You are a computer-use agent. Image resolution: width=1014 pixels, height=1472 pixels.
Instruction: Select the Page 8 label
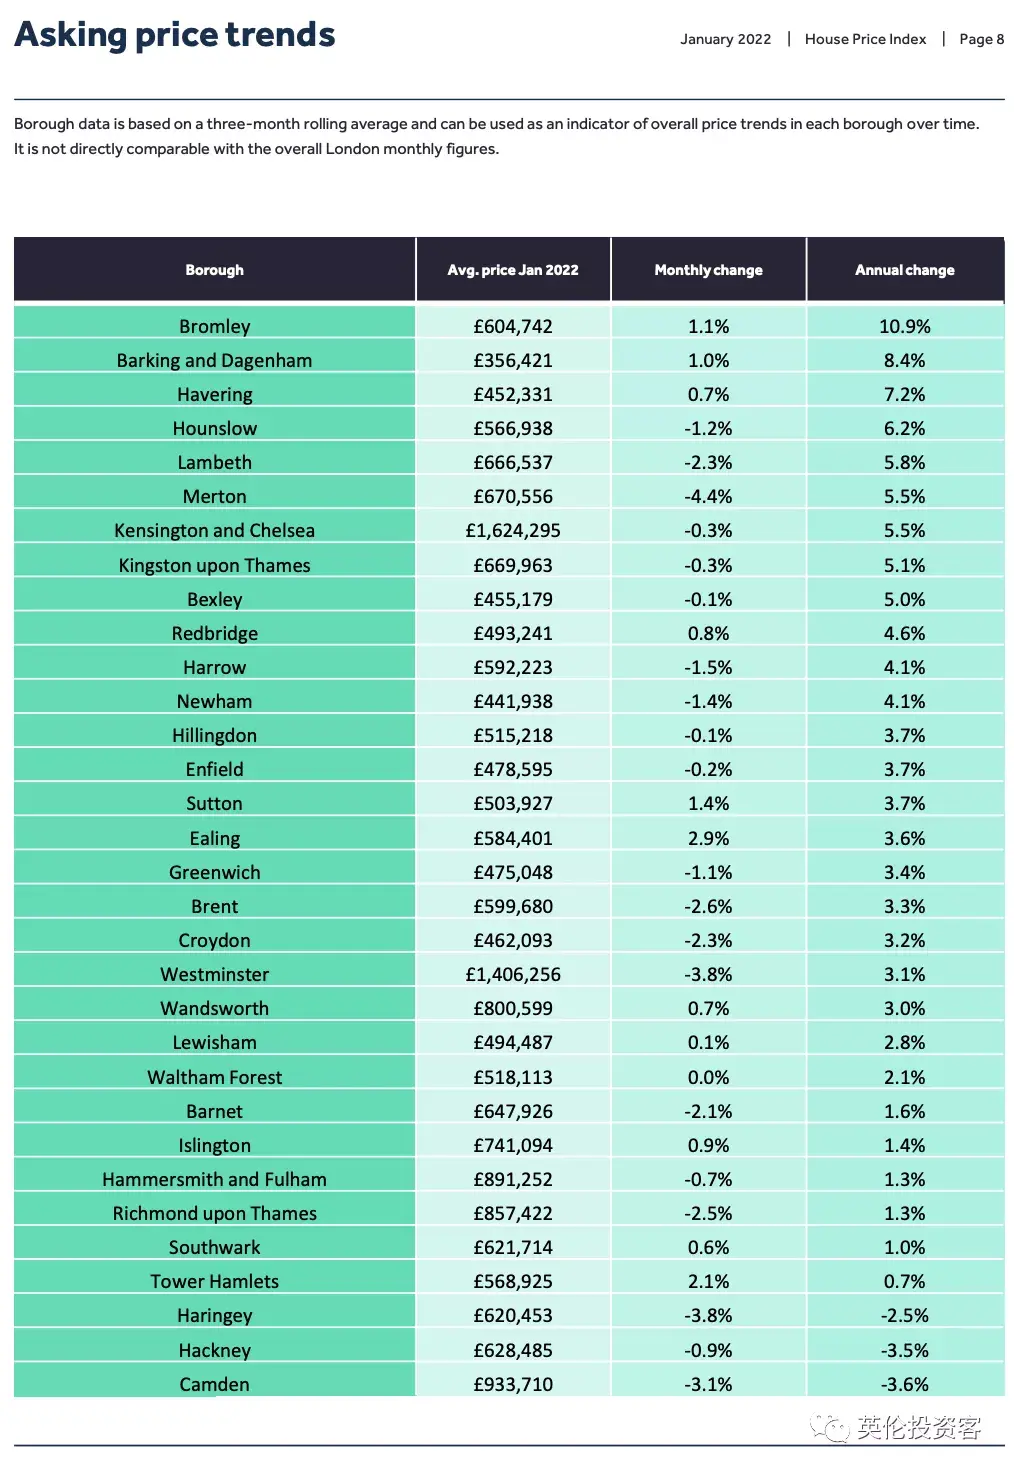[x=981, y=39]
